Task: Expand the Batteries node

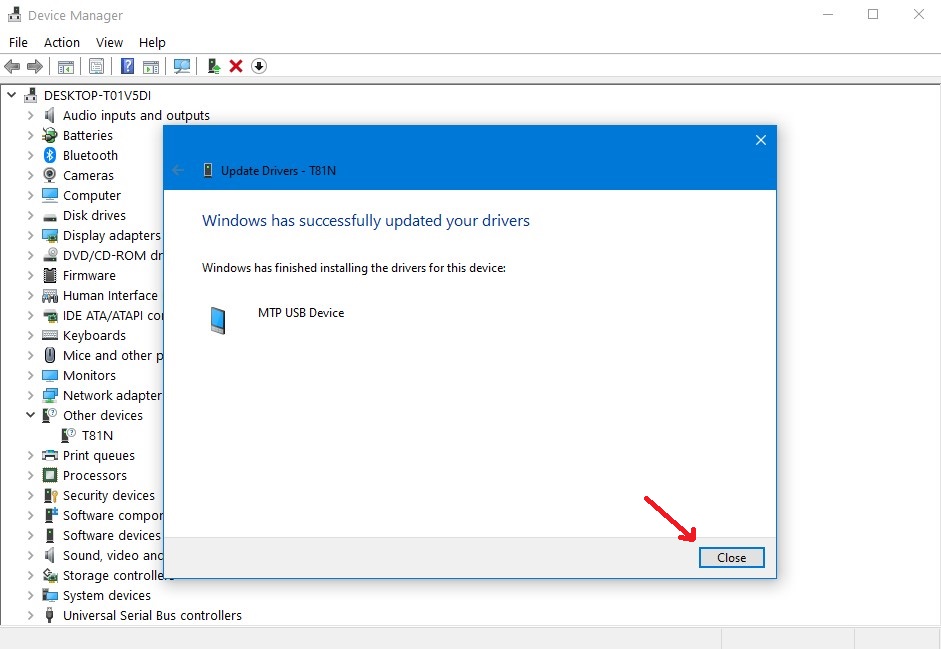Action: tap(31, 135)
